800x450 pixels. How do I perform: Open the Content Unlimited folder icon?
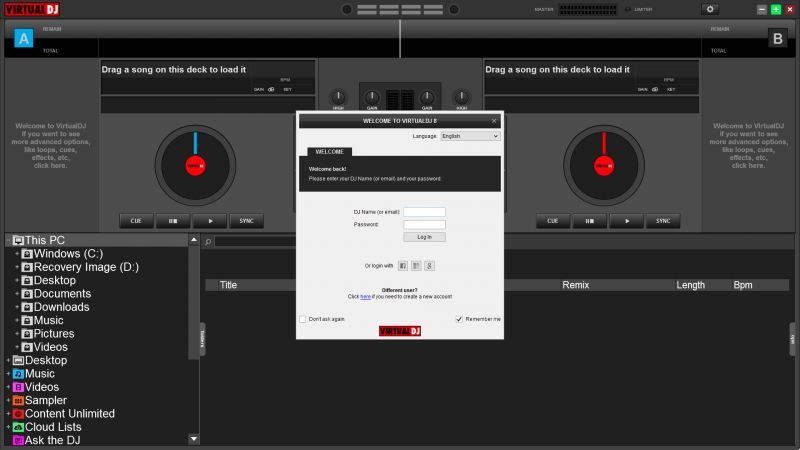click(x=18, y=414)
